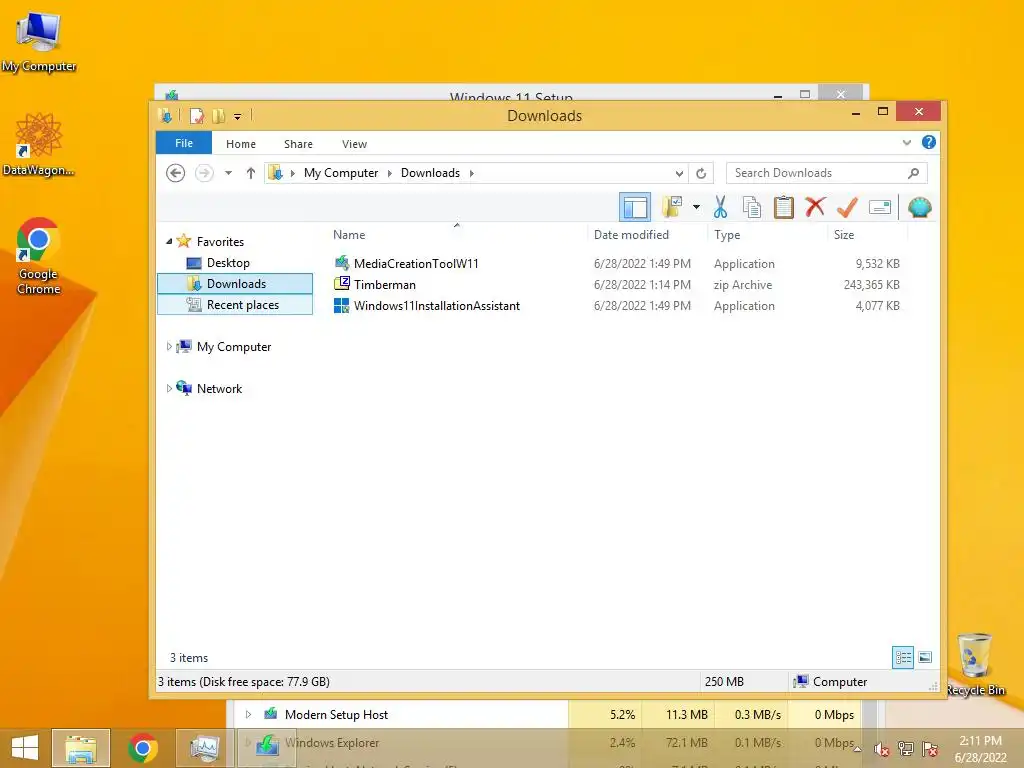1024x768 pixels.
Task: Open the recent locations dropdown arrow
Action: click(228, 173)
